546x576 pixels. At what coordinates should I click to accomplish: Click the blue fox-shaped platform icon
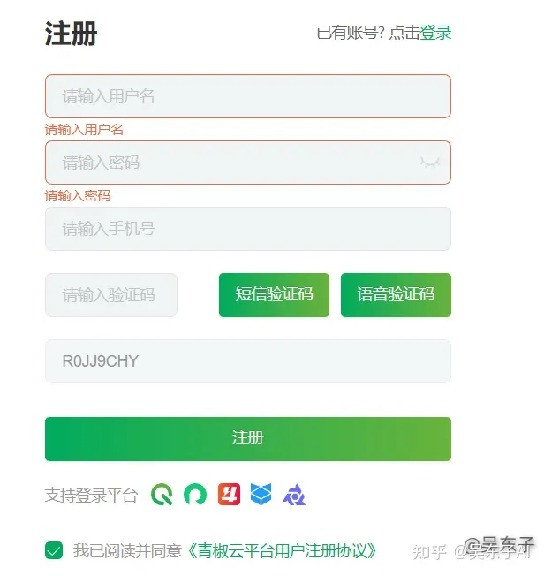261,494
